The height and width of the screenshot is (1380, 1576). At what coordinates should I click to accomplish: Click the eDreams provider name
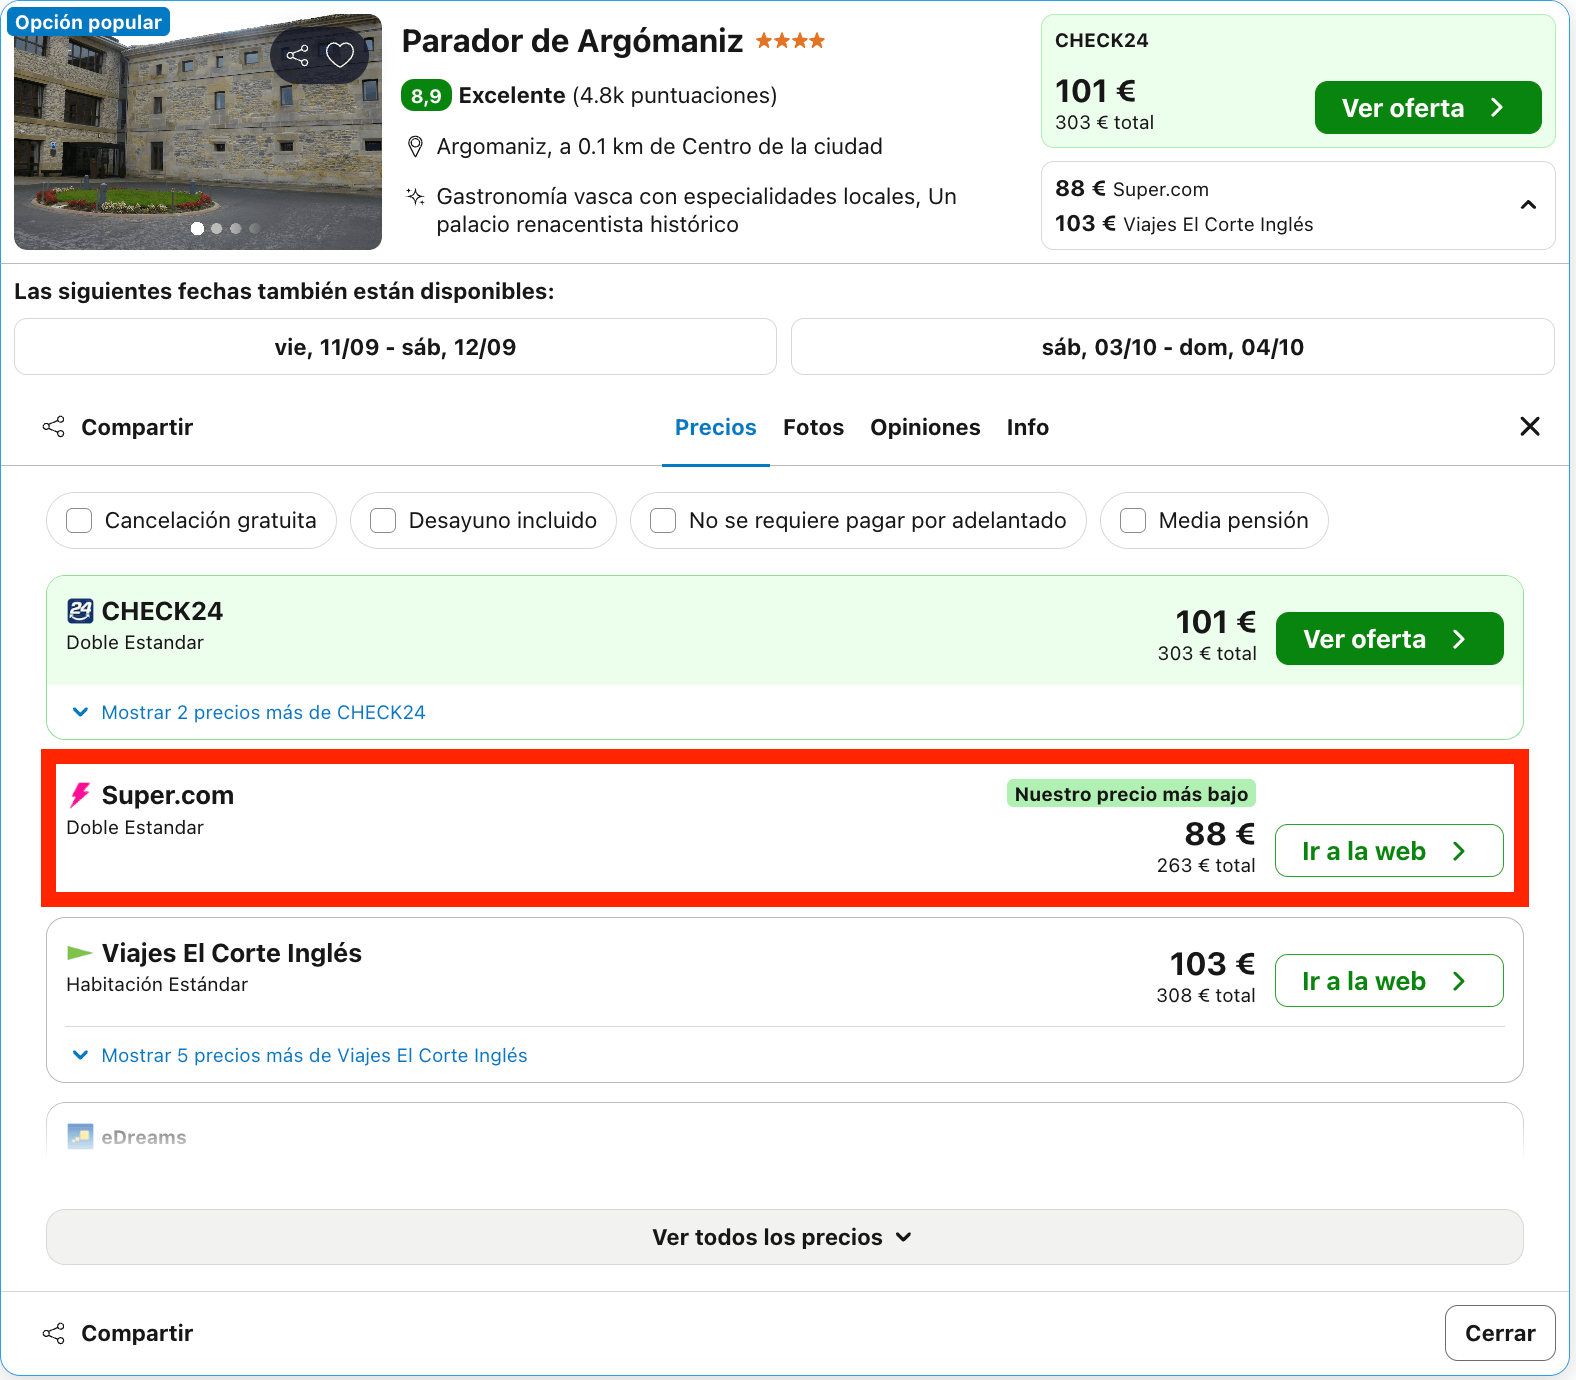144,1137
